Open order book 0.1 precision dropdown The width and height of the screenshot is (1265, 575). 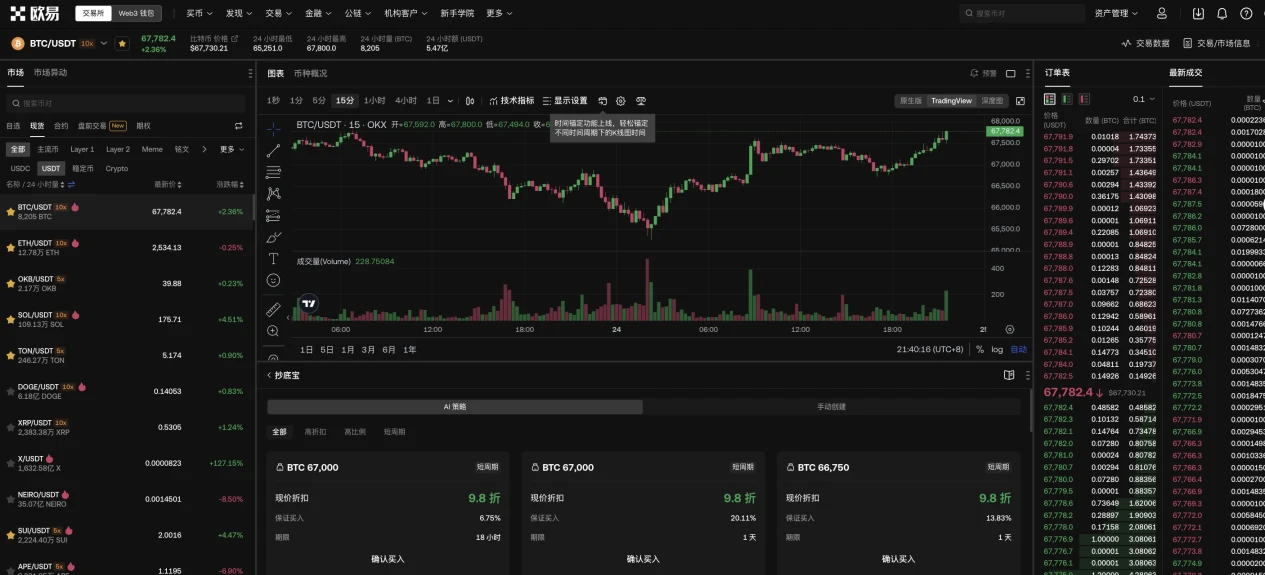point(1144,99)
